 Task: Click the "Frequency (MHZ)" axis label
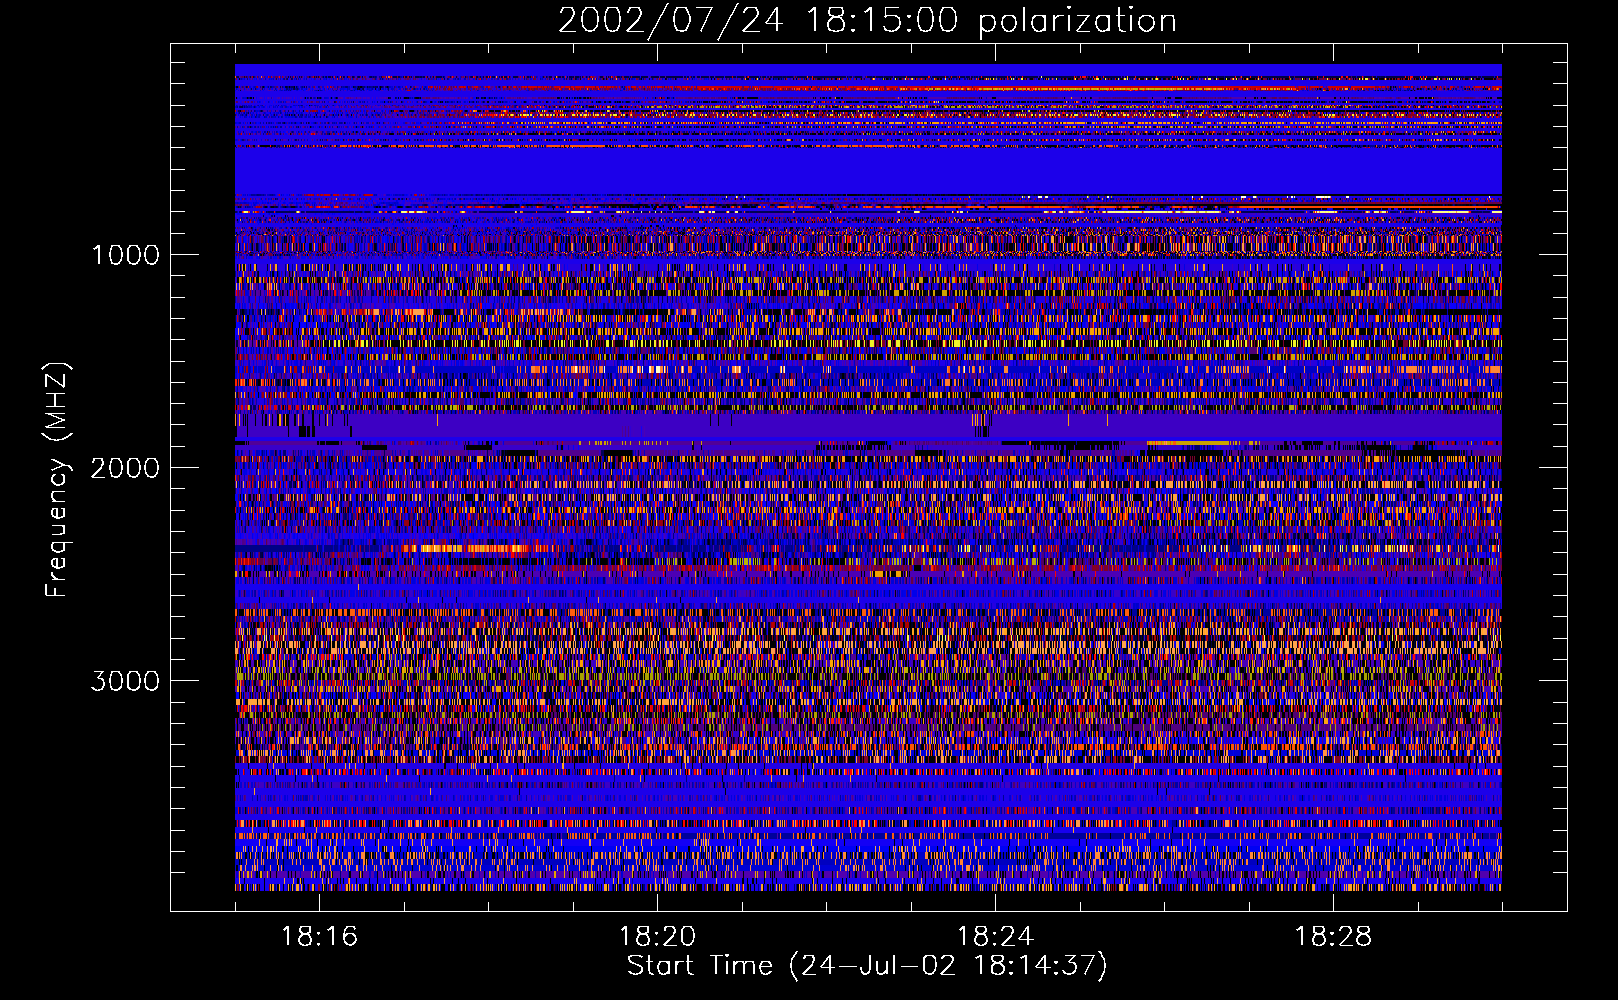57,480
